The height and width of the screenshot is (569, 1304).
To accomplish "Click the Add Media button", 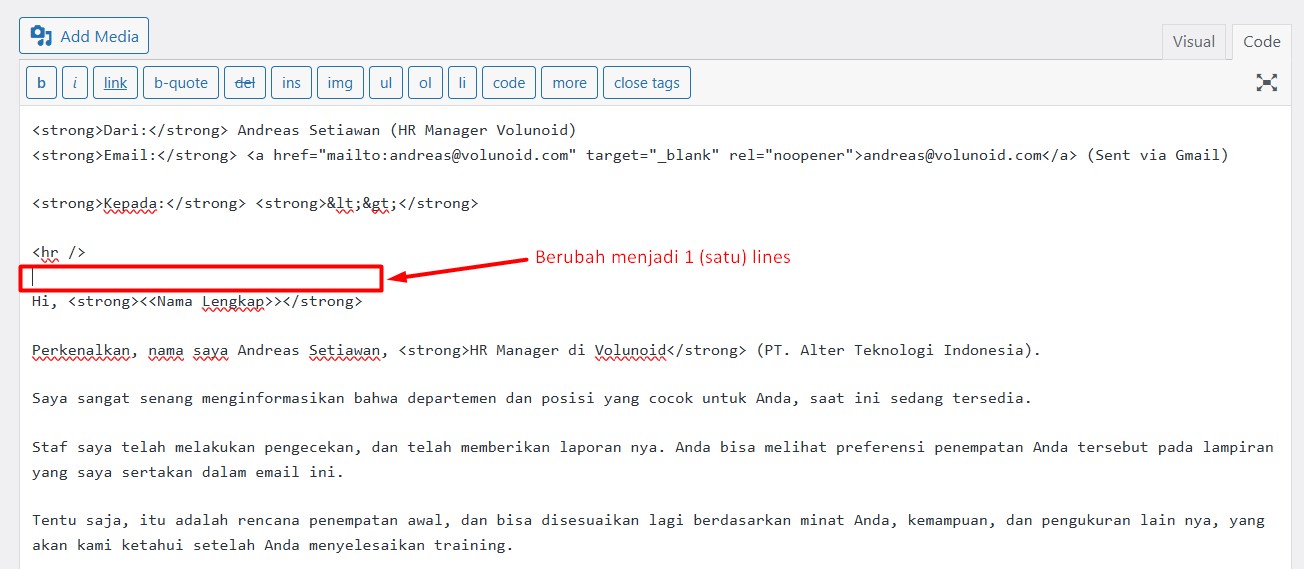I will click(84, 36).
